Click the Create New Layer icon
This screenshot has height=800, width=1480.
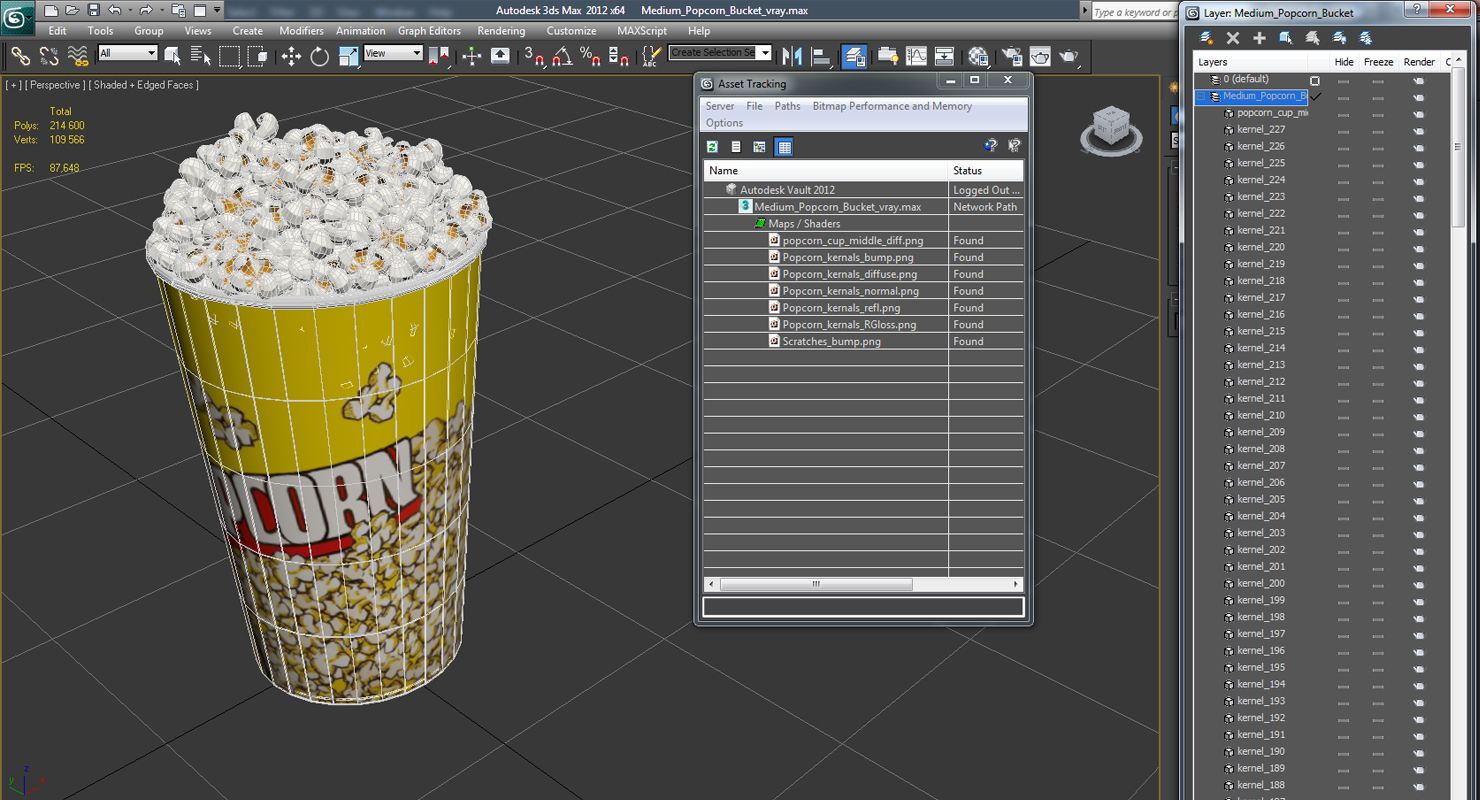click(x=1206, y=38)
